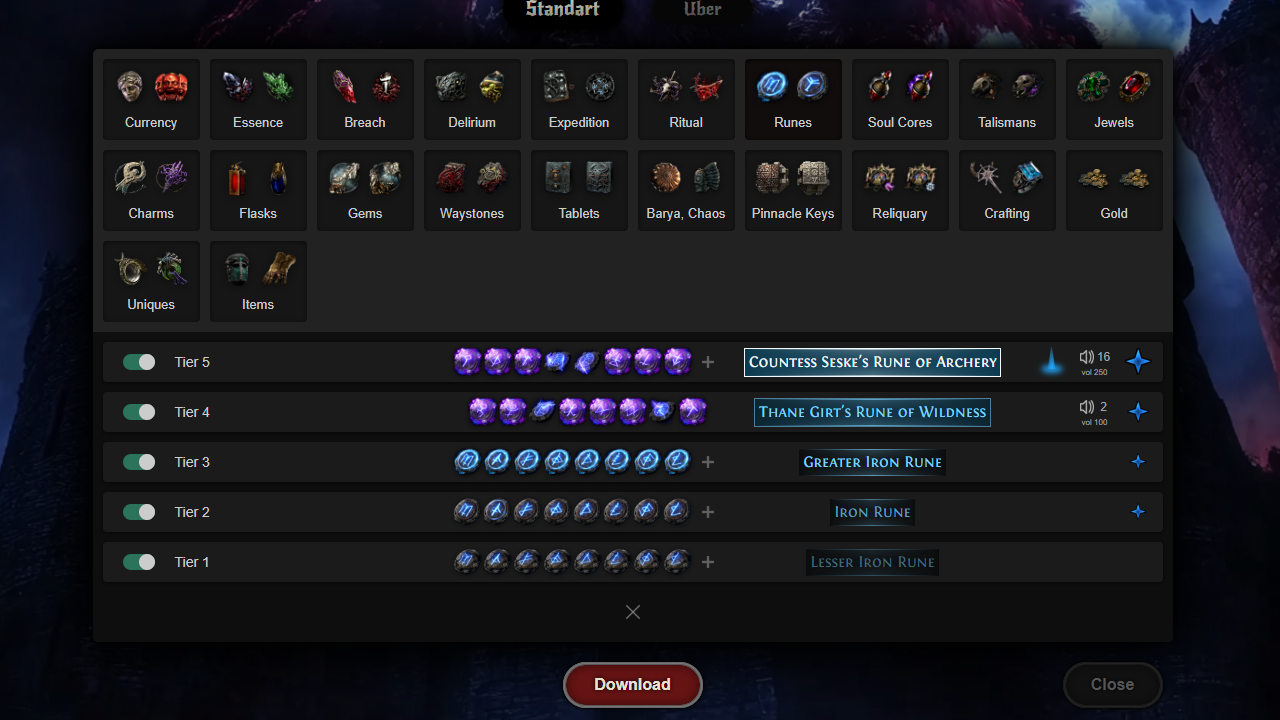This screenshot has width=1280, height=720.
Task: Click the blue beam effect icon on Tier 5
Action: point(1052,362)
